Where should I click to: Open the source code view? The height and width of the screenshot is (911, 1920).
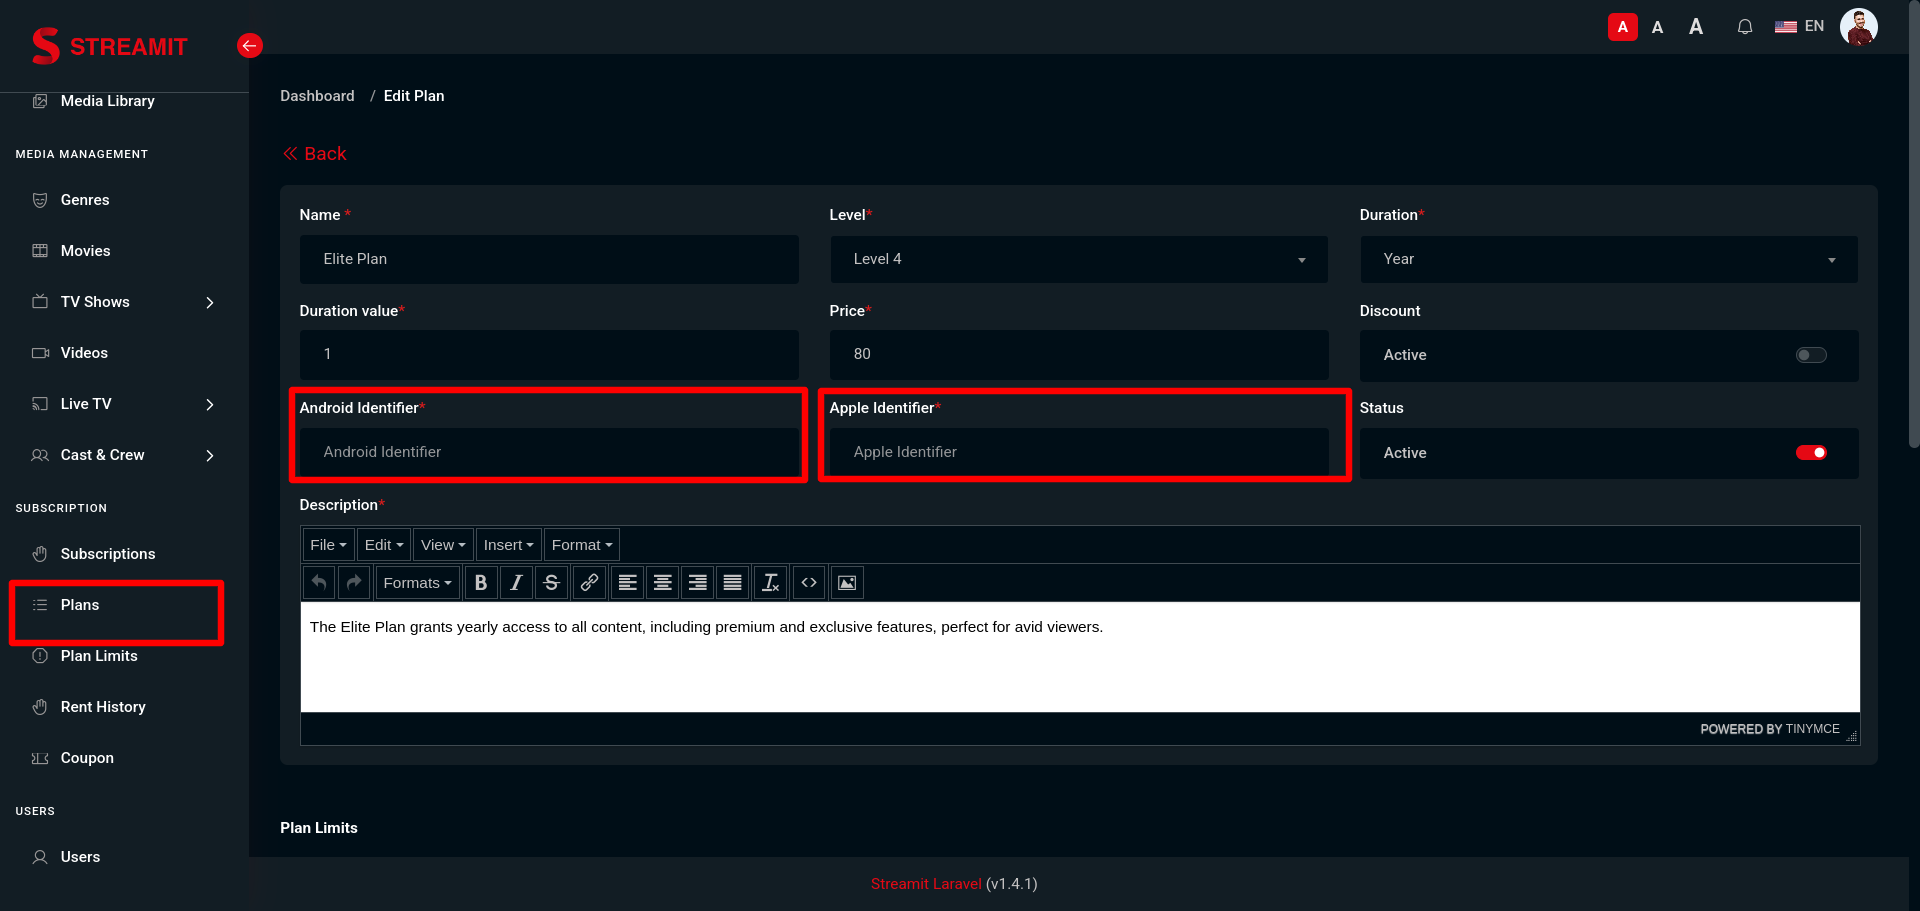(809, 582)
